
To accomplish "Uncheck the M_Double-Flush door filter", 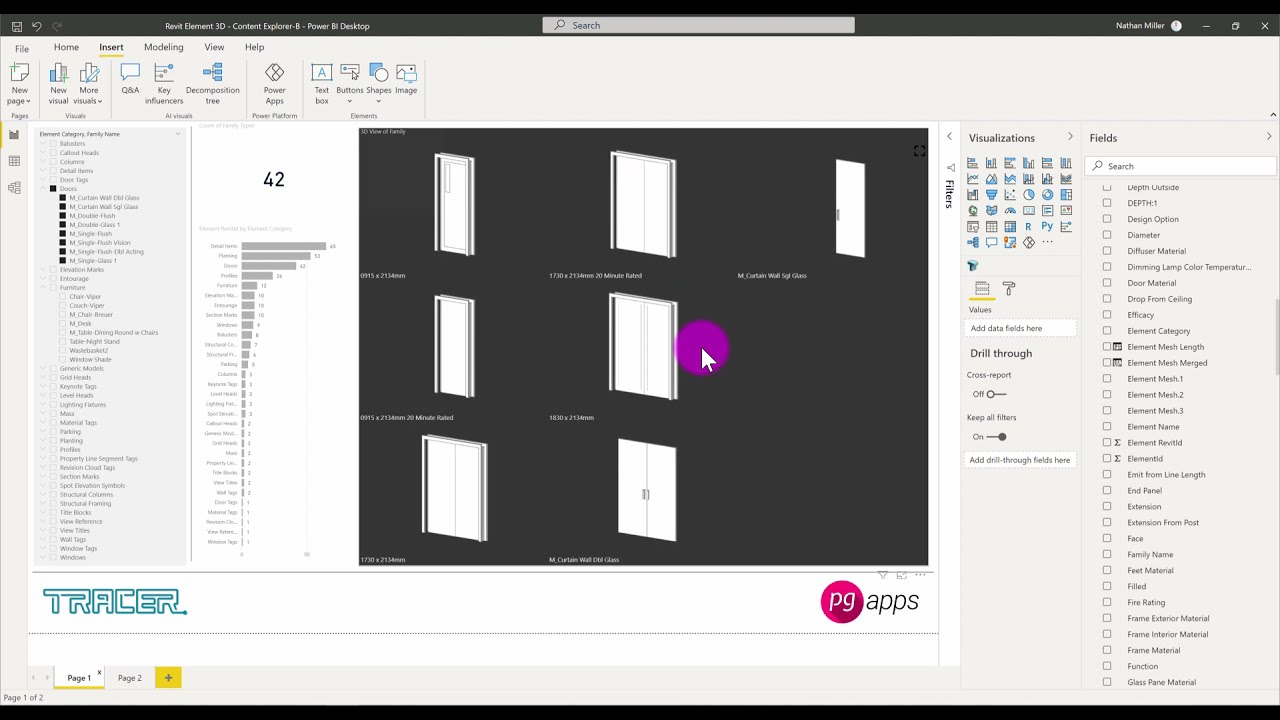I will pos(63,216).
